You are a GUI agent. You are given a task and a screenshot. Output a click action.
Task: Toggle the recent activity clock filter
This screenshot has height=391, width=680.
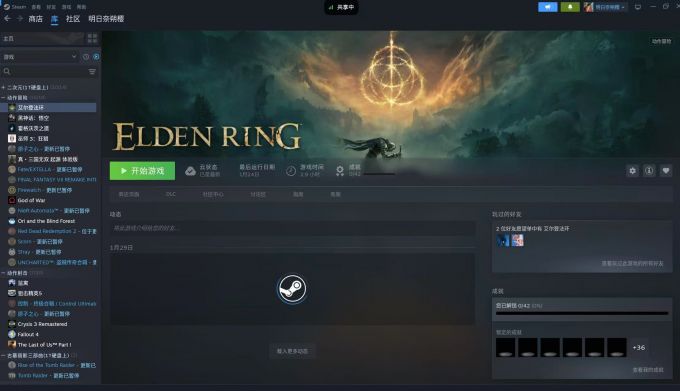click(x=86, y=57)
